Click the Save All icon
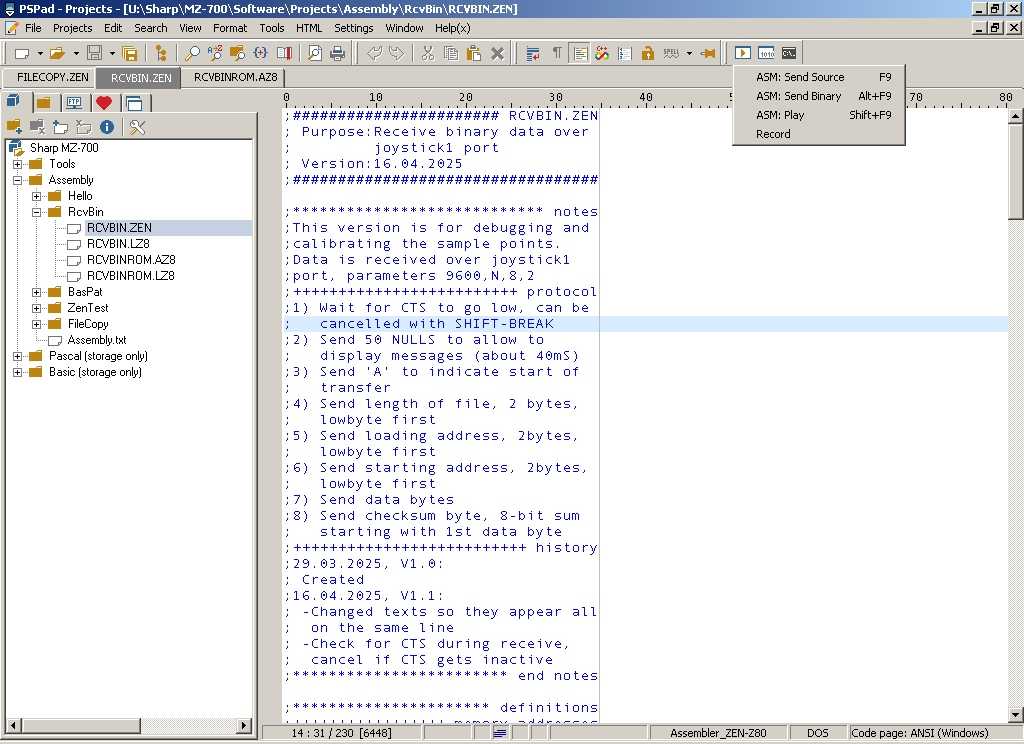This screenshot has width=1024, height=744. pos(130,54)
